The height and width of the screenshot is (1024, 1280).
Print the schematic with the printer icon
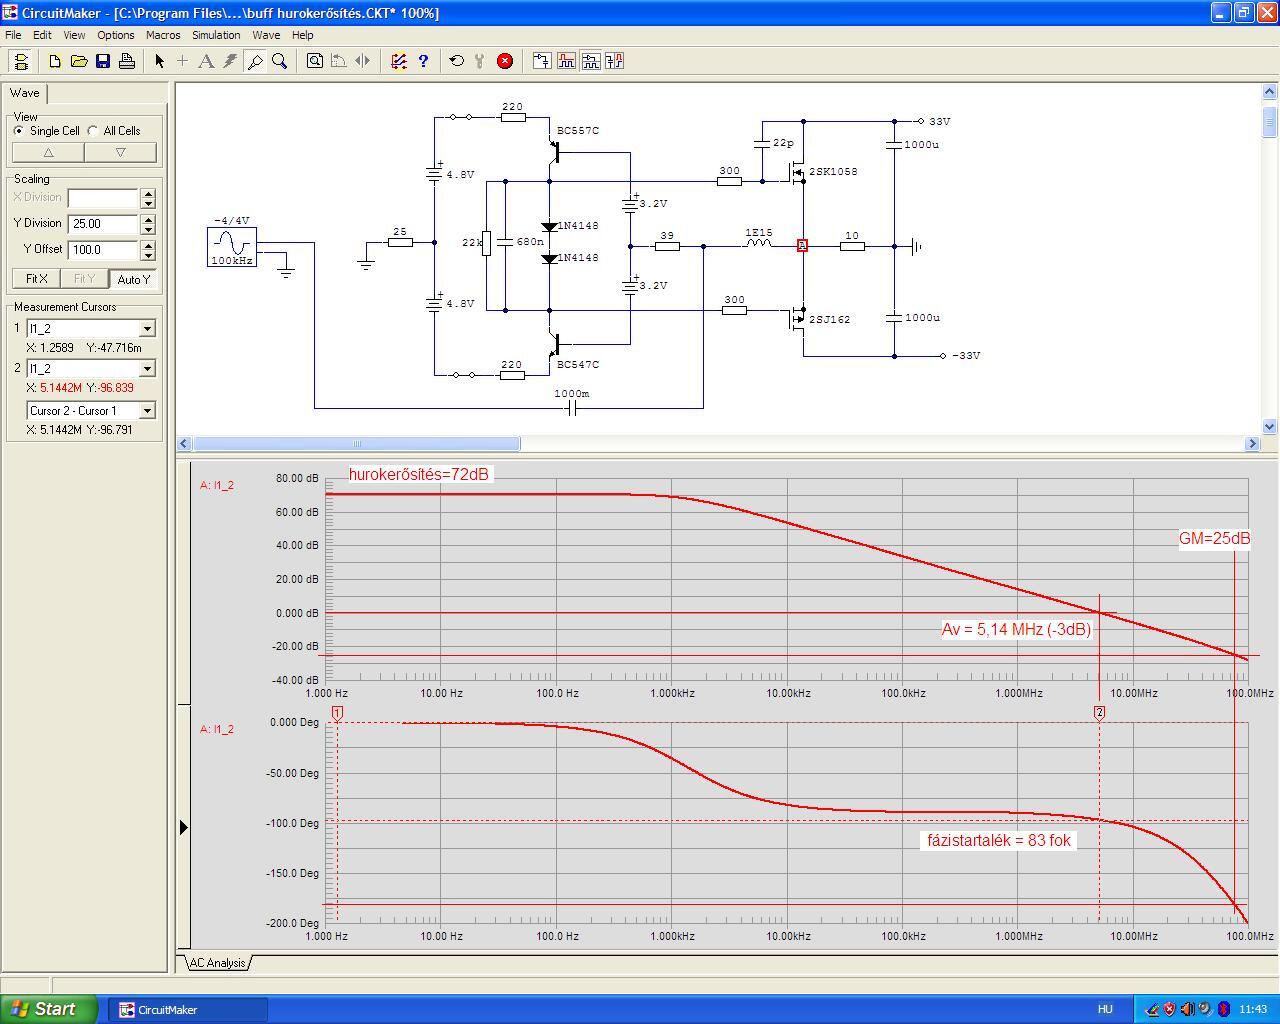point(127,61)
